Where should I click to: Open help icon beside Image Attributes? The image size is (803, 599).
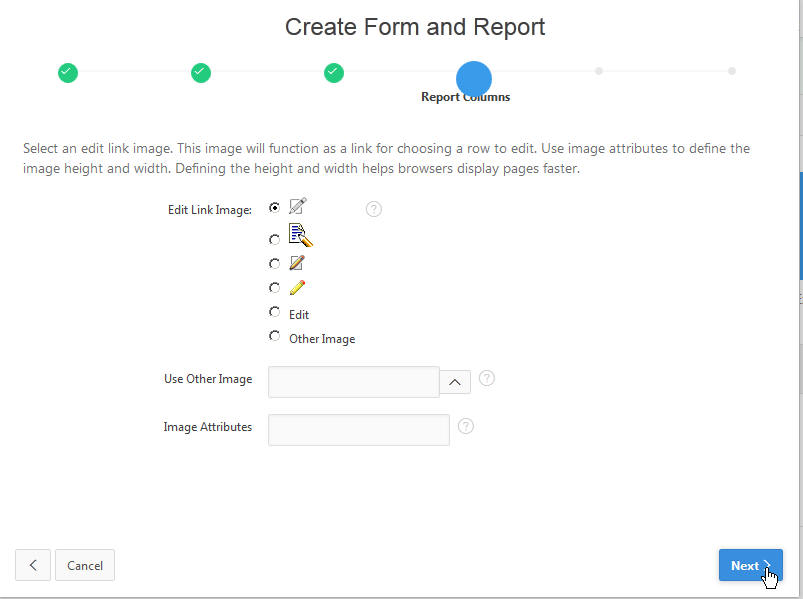466,426
